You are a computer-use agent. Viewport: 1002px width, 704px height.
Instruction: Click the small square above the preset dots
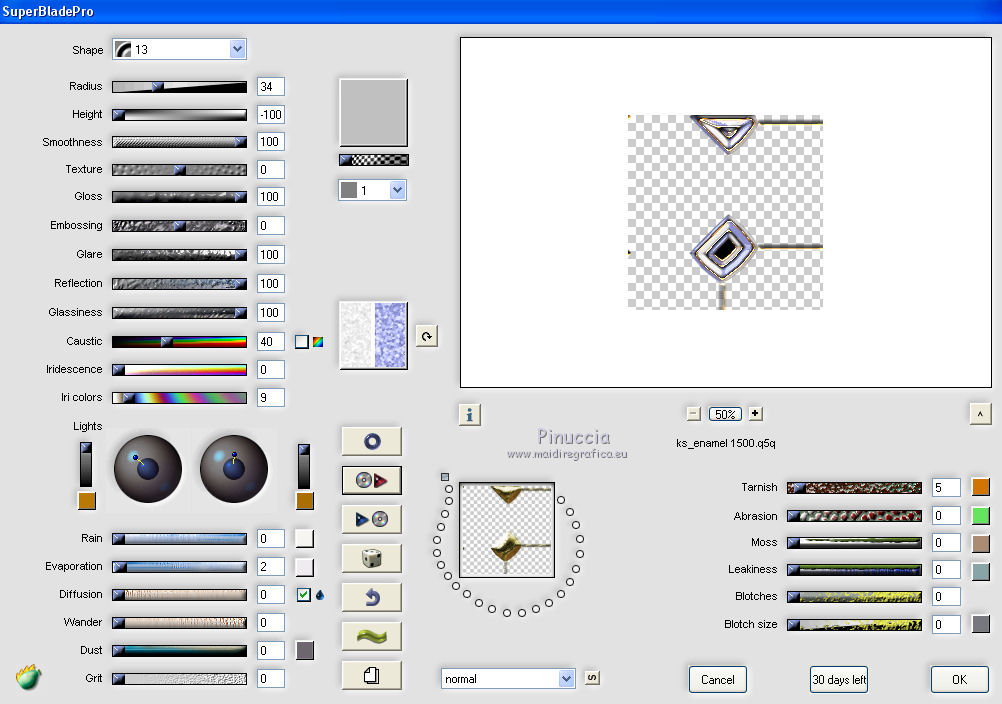pos(445,477)
